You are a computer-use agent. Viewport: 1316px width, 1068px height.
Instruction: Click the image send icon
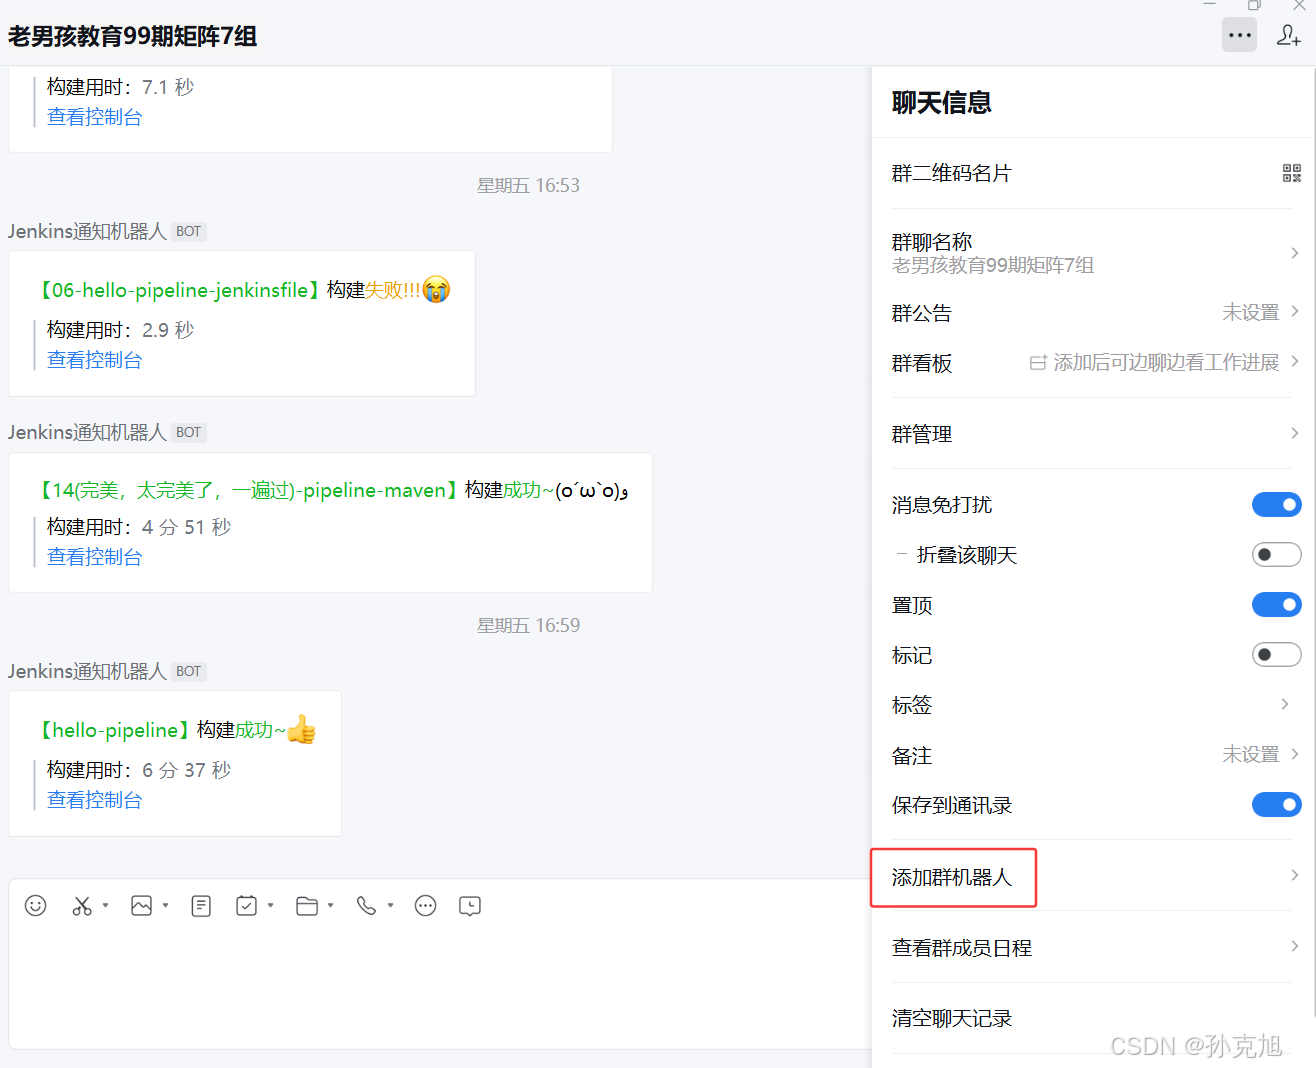142,906
